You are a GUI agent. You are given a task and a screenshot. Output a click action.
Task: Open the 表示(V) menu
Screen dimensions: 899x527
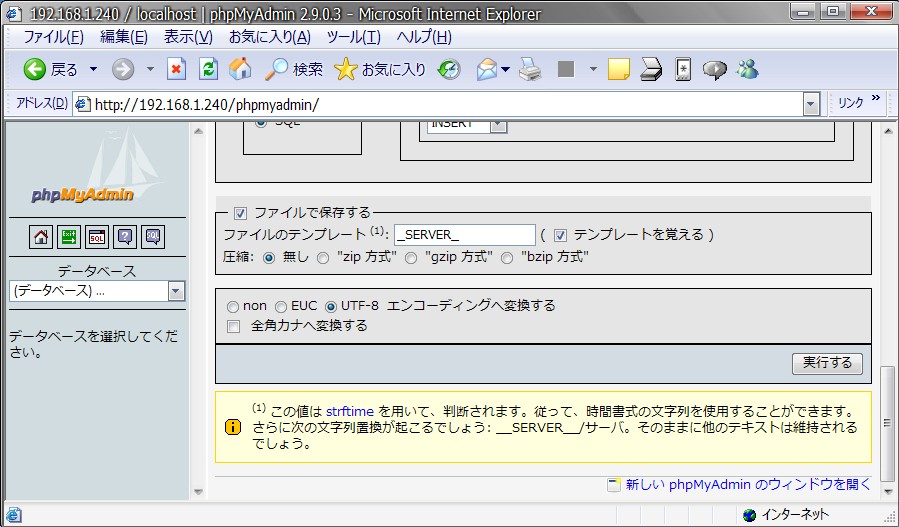click(x=188, y=37)
